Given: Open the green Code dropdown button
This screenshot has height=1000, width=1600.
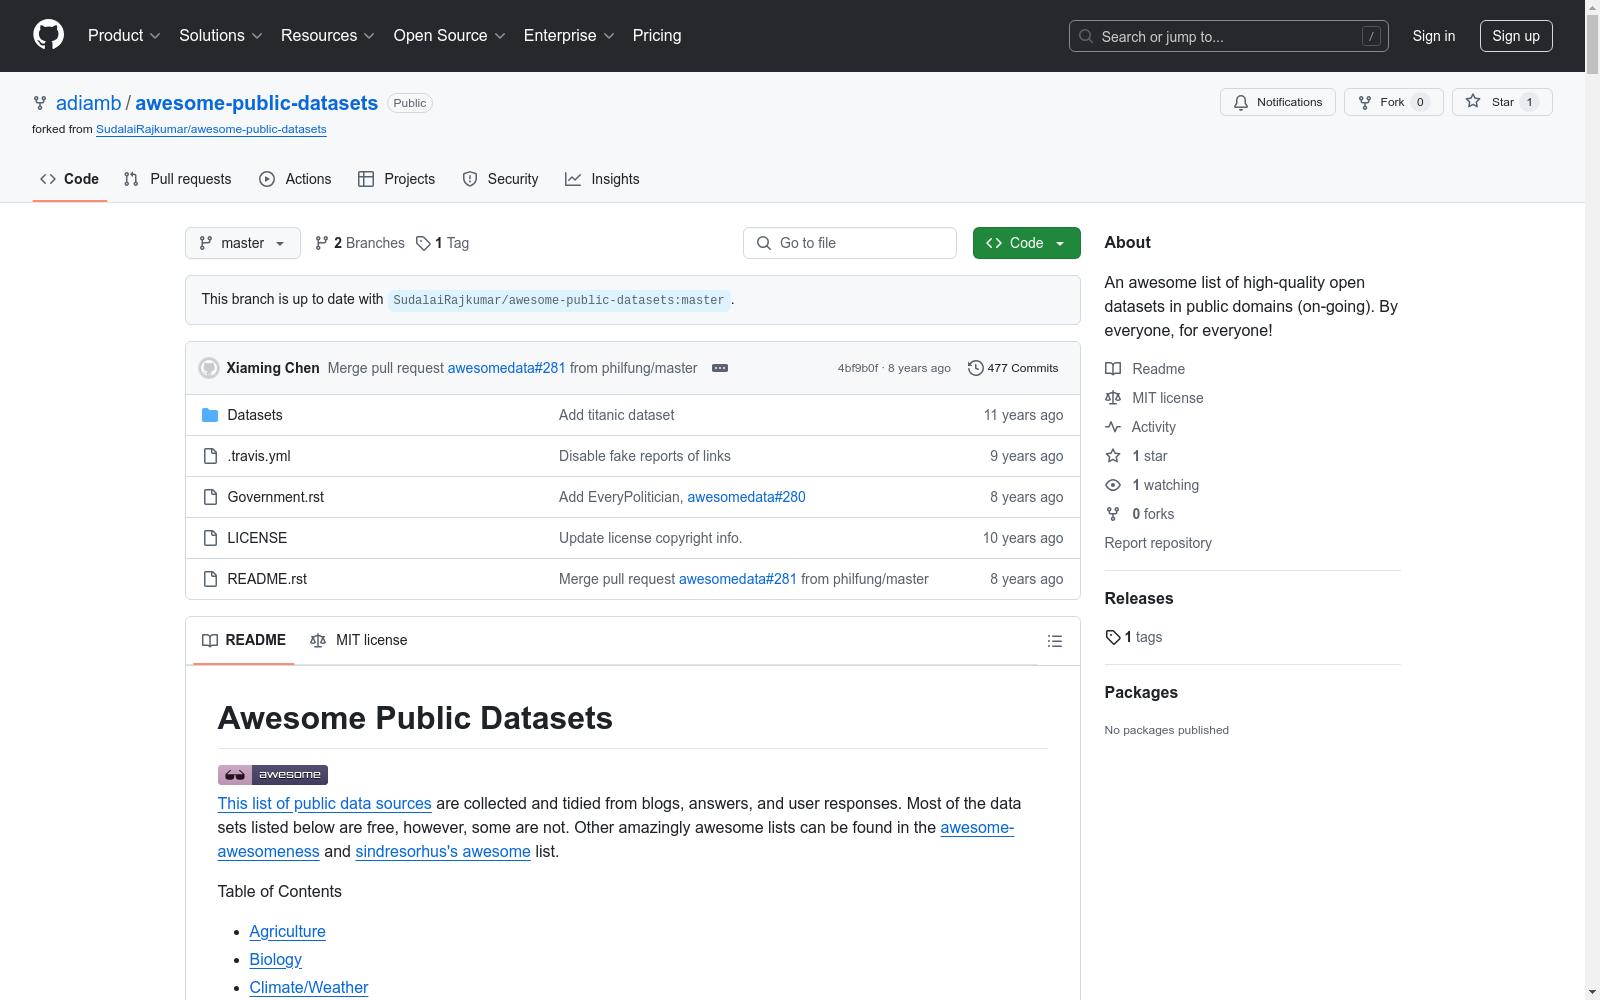Looking at the screenshot, I should [x=1027, y=243].
